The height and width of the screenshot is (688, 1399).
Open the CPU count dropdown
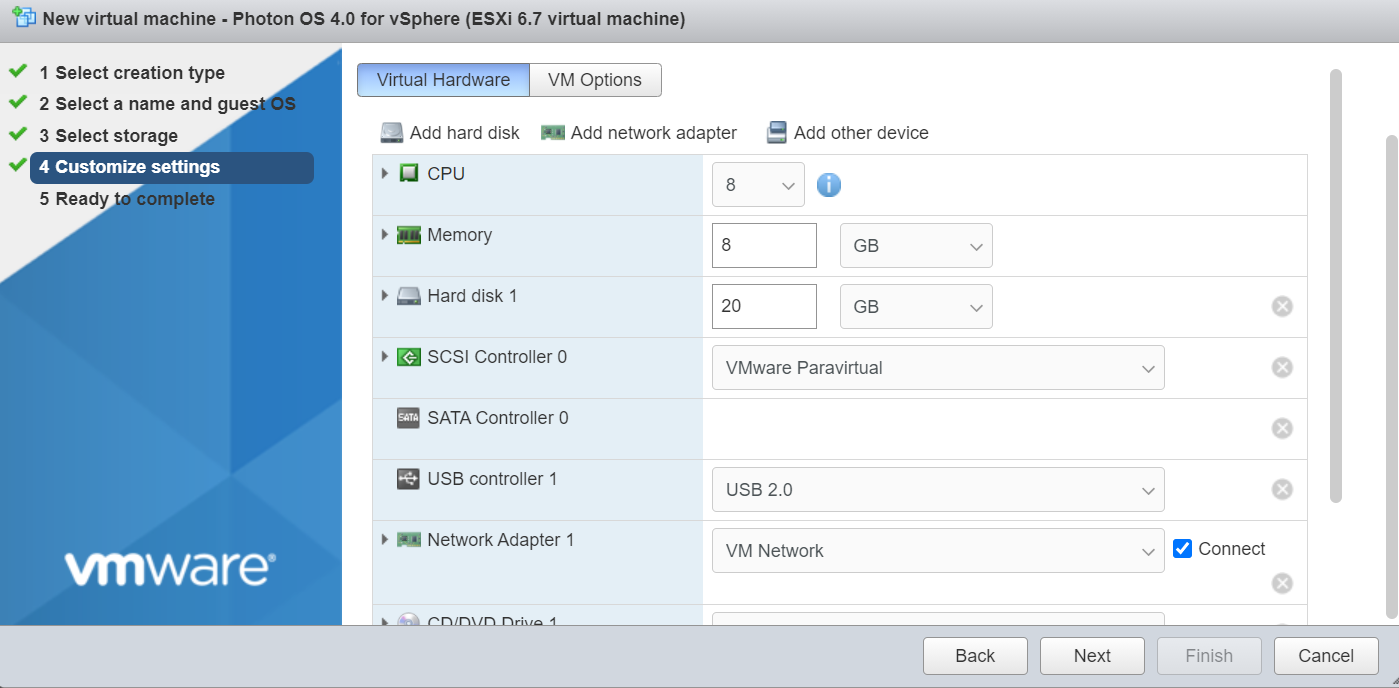758,185
